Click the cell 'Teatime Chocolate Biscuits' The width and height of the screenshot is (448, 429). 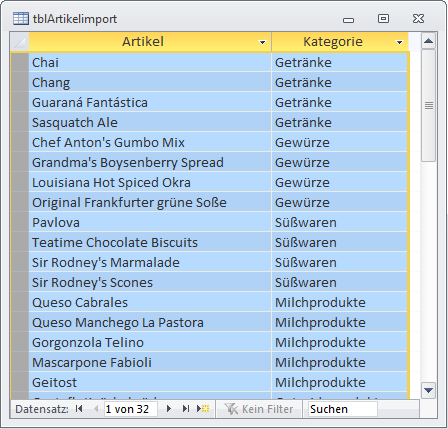point(150,242)
